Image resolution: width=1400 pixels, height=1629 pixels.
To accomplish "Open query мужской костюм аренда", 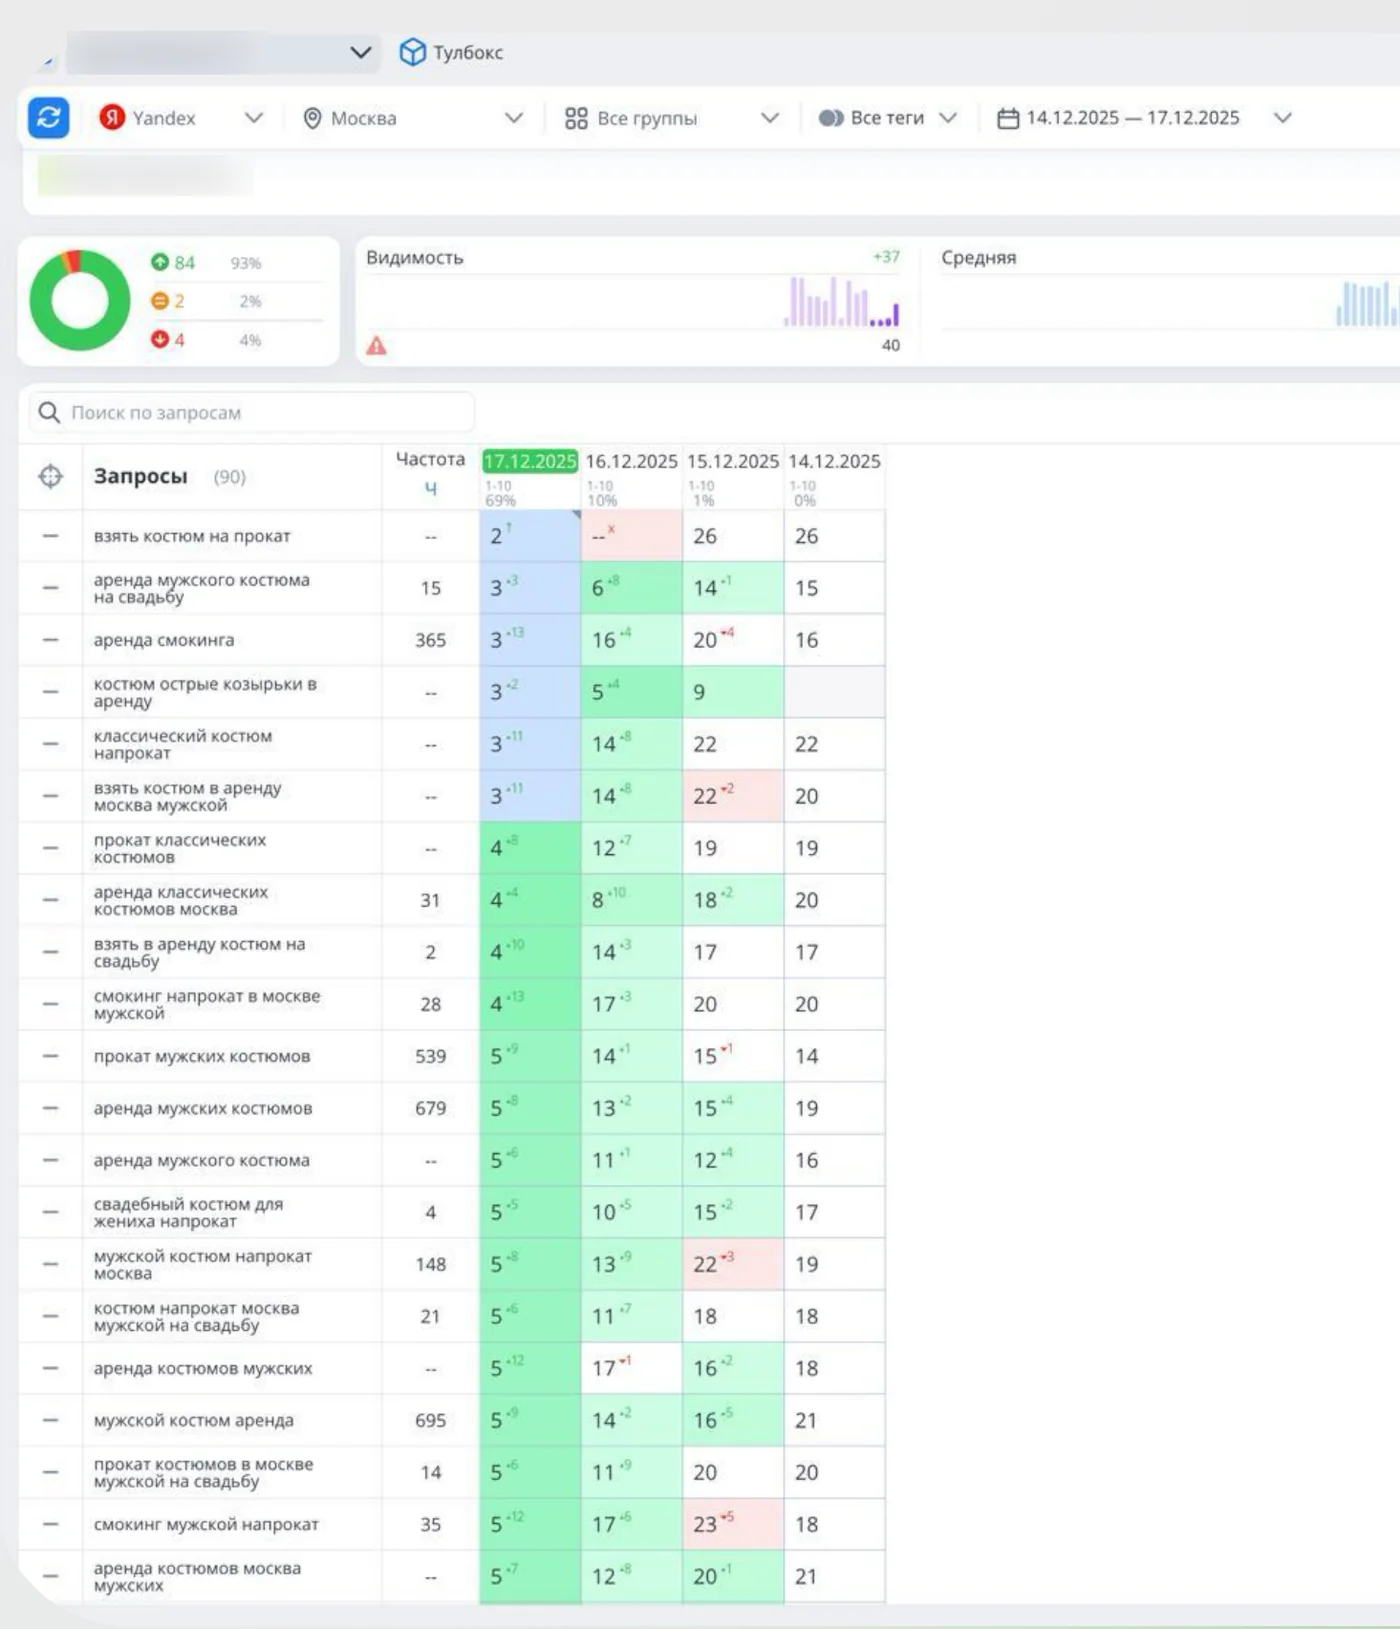I will tap(194, 1420).
